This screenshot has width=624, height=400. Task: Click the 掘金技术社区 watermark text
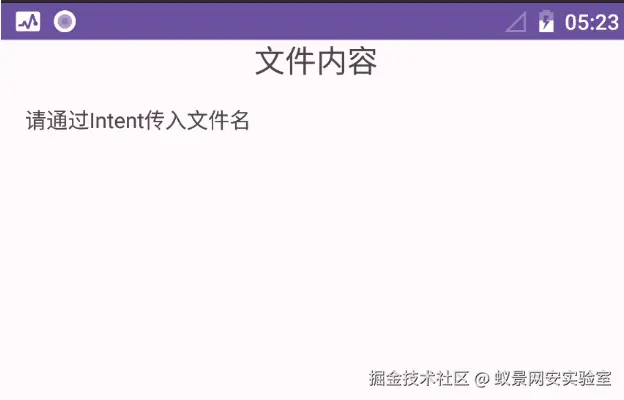[419, 378]
